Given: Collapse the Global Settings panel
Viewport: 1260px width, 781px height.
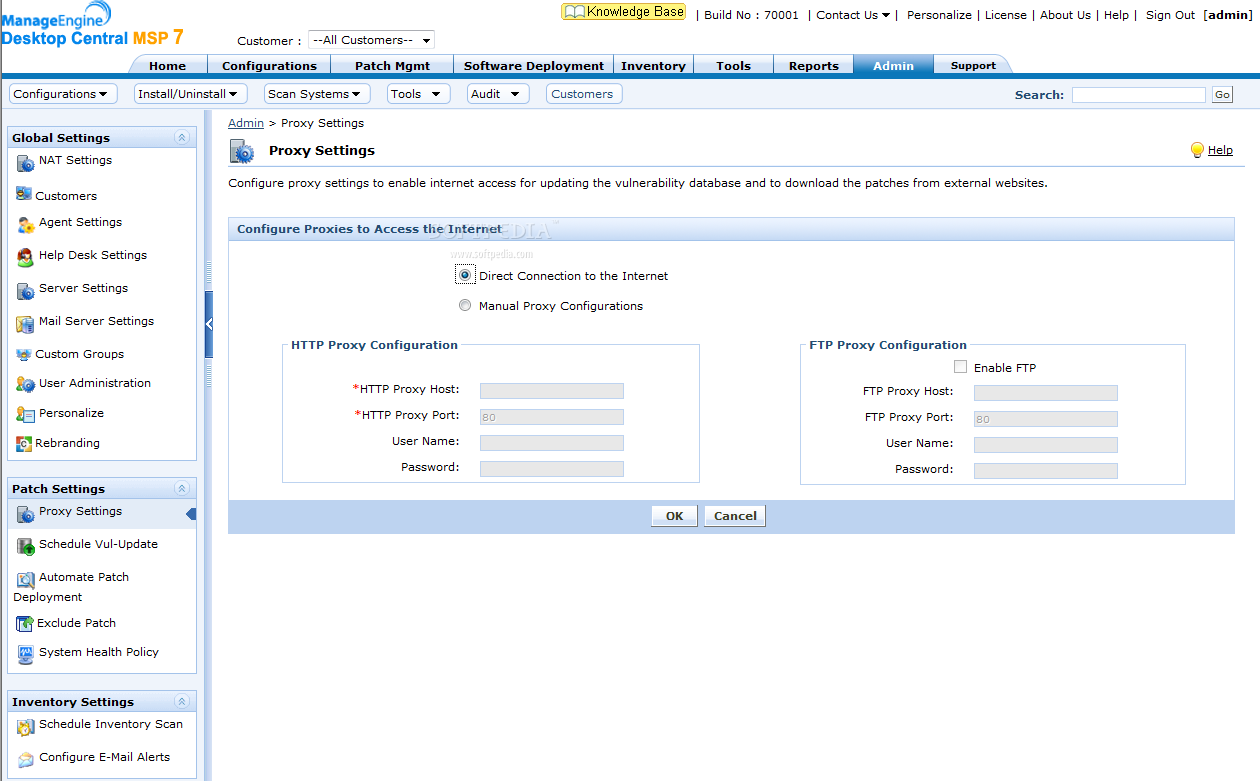Looking at the screenshot, I should coord(181,138).
